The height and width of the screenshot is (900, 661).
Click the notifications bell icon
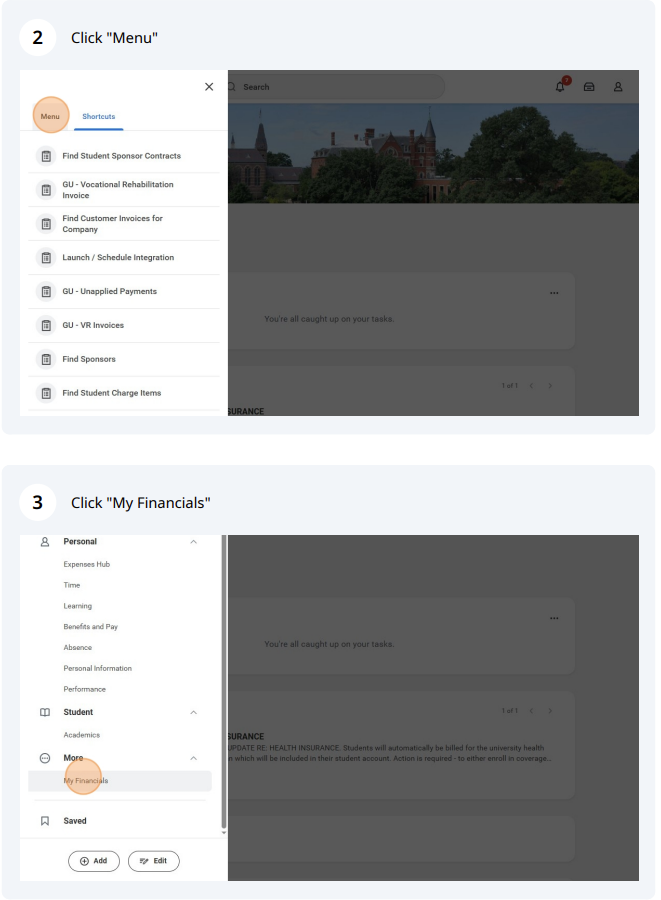click(x=560, y=87)
